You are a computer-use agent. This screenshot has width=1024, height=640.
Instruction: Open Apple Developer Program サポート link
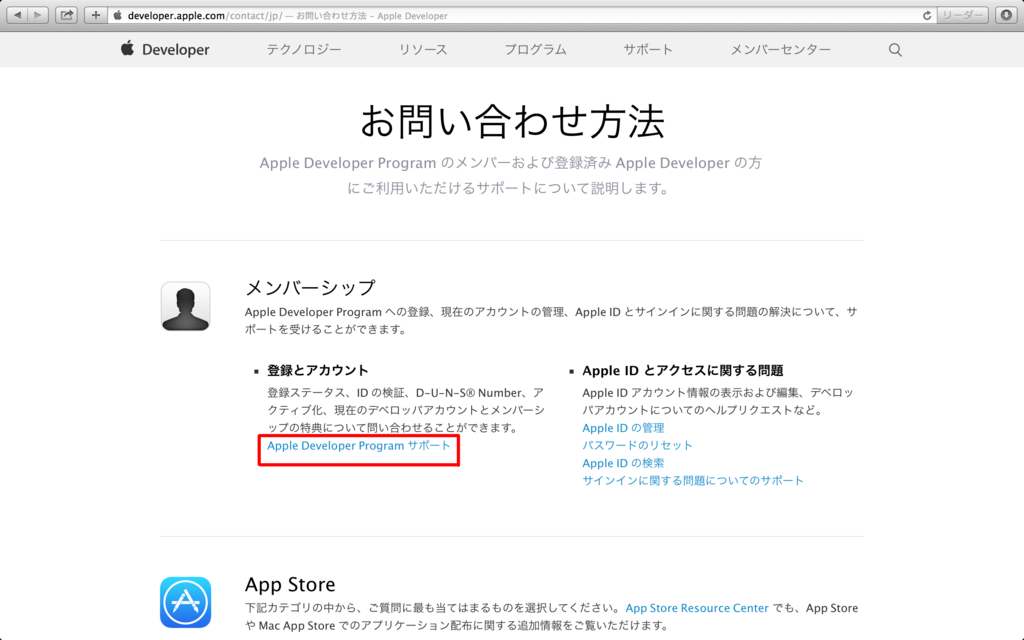click(x=359, y=445)
